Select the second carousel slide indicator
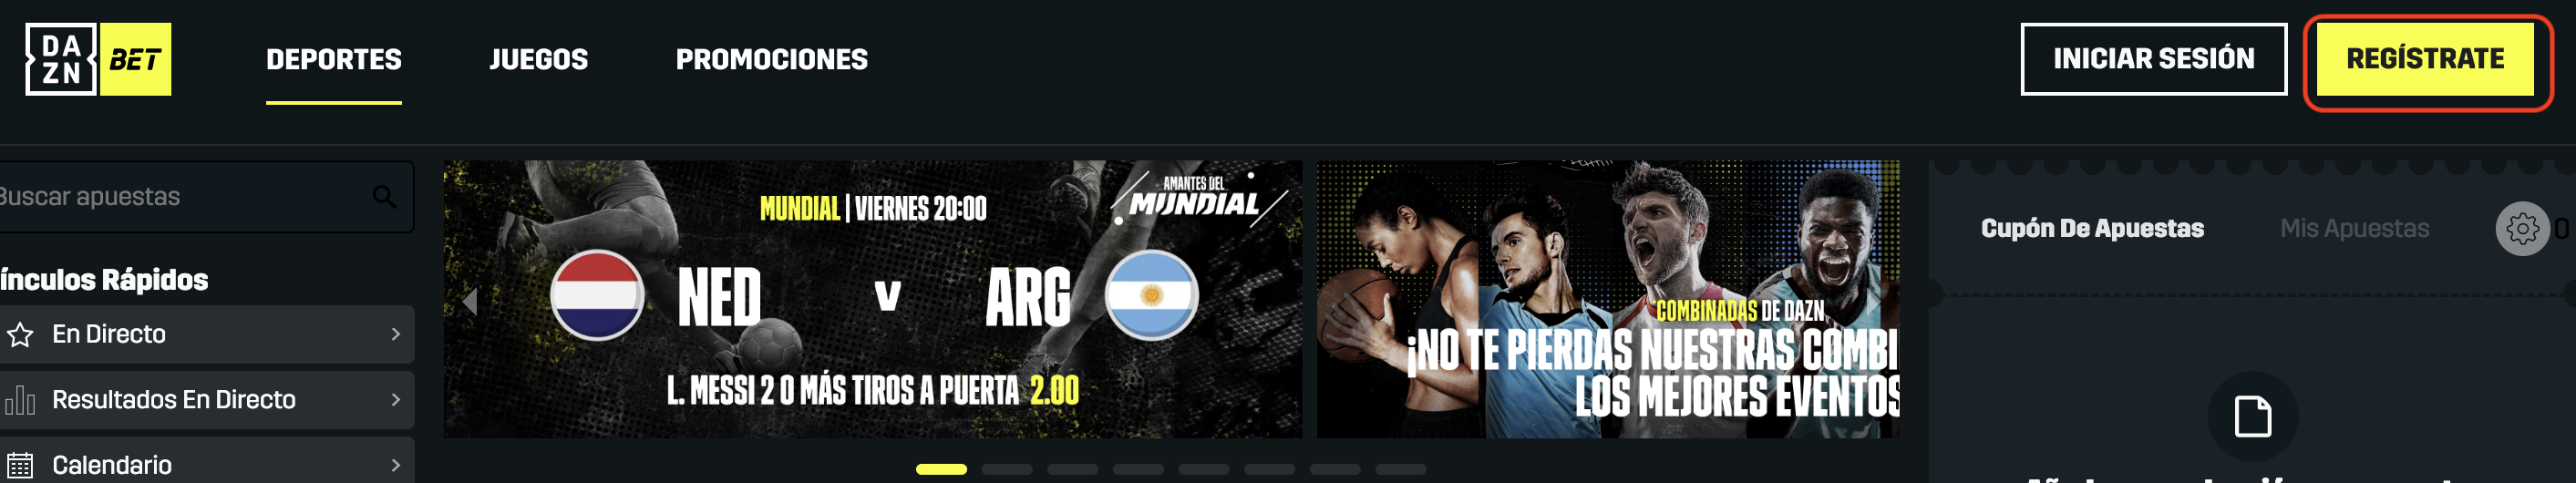The width and height of the screenshot is (2576, 483). (1006, 469)
